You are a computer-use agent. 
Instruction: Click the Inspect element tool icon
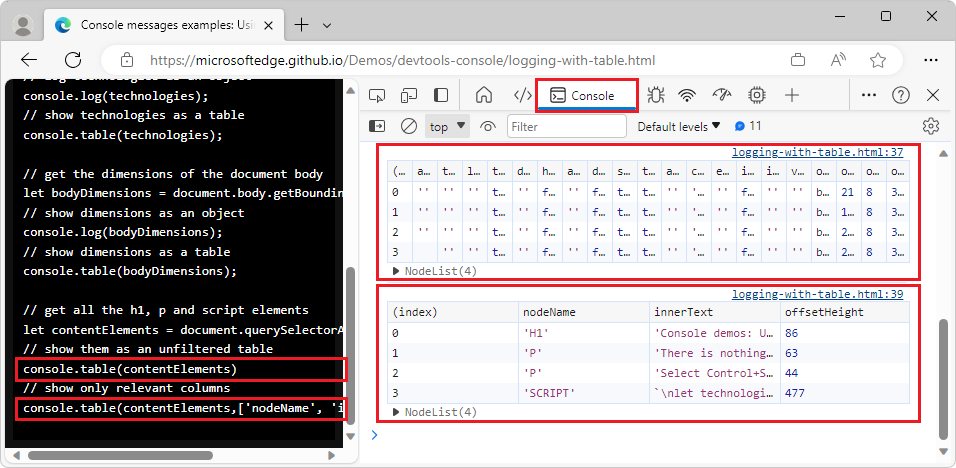click(378, 96)
